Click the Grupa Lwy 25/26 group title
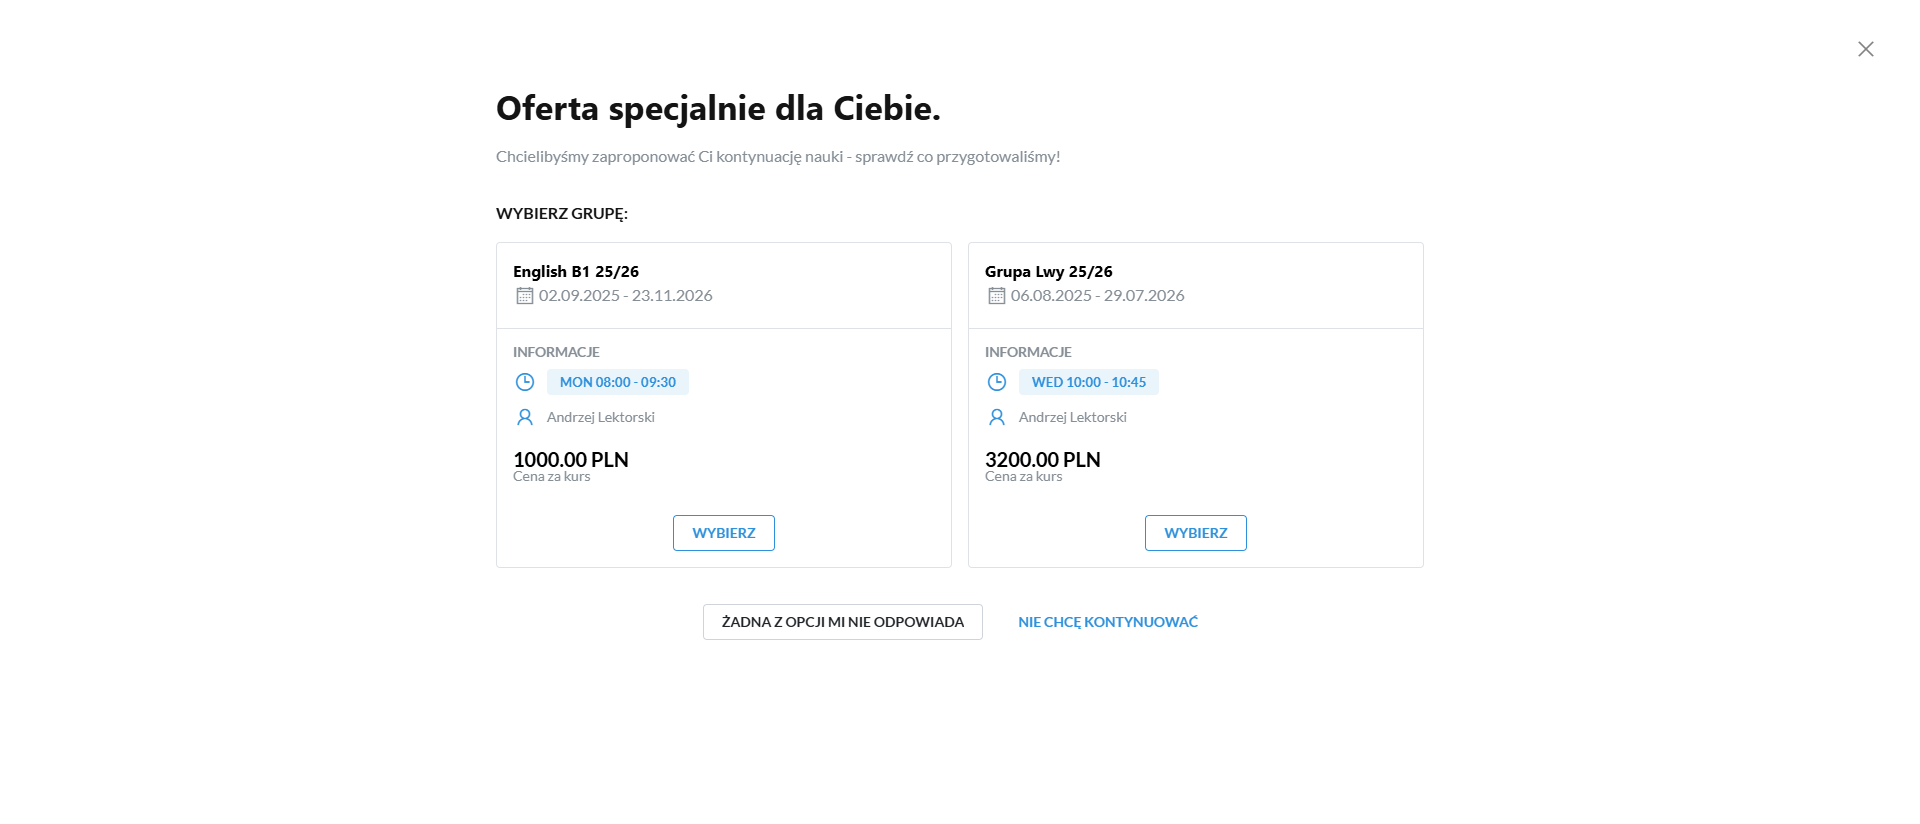This screenshot has width=1920, height=824. [x=1048, y=272]
